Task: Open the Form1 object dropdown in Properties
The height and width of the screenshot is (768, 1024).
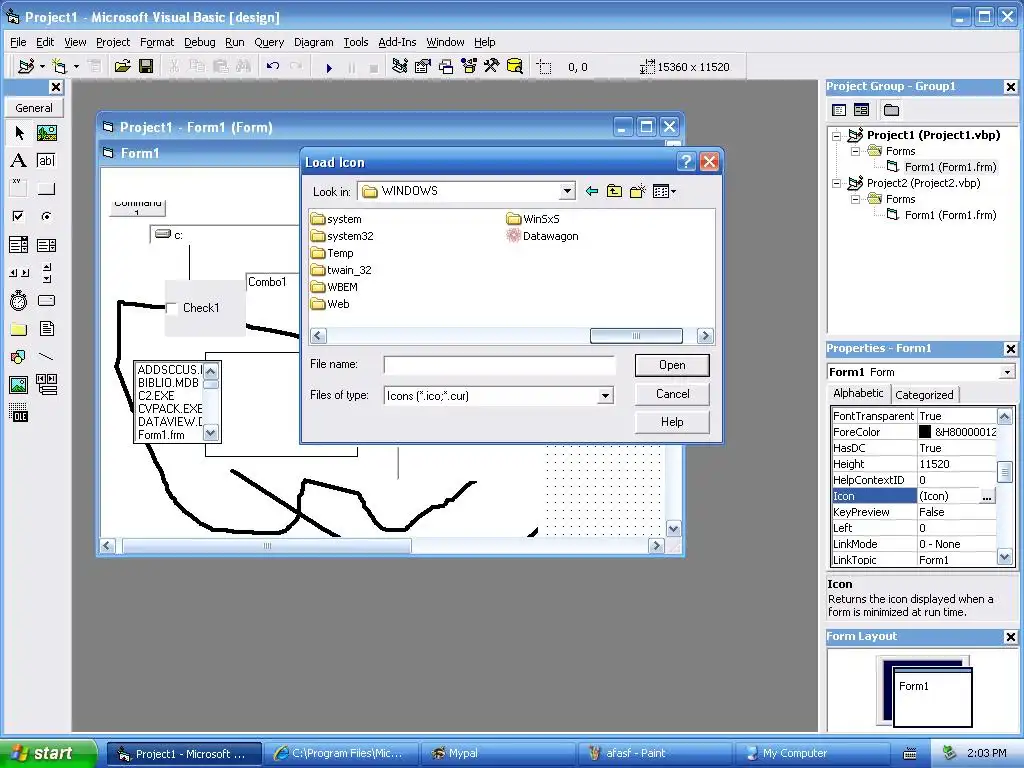Action: pyautogui.click(x=1007, y=372)
